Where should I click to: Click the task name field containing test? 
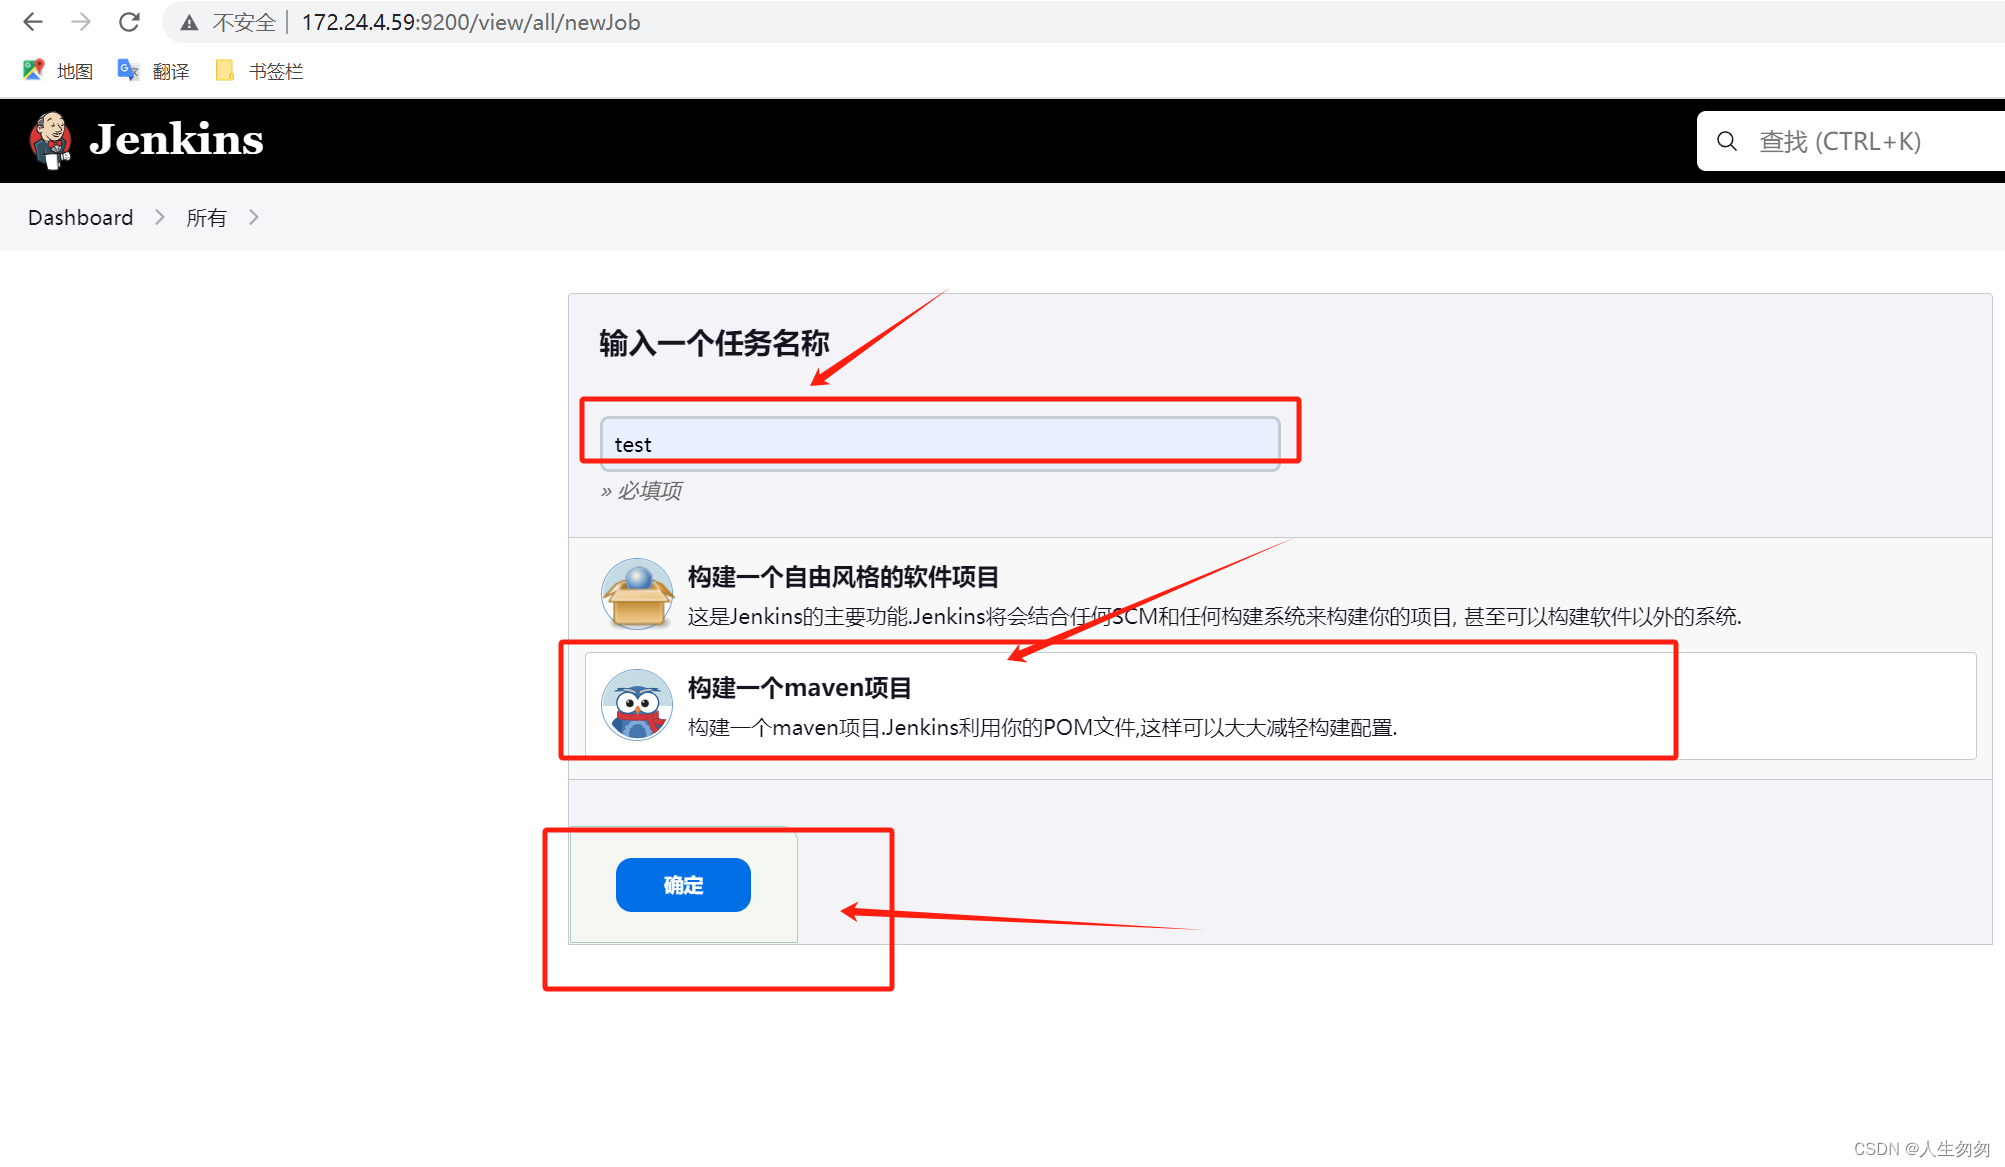point(940,444)
